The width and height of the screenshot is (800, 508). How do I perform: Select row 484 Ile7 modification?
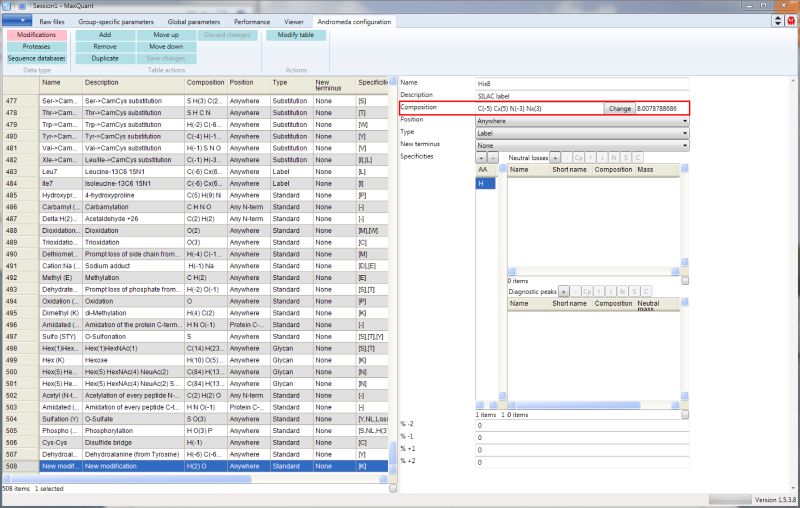point(195,184)
